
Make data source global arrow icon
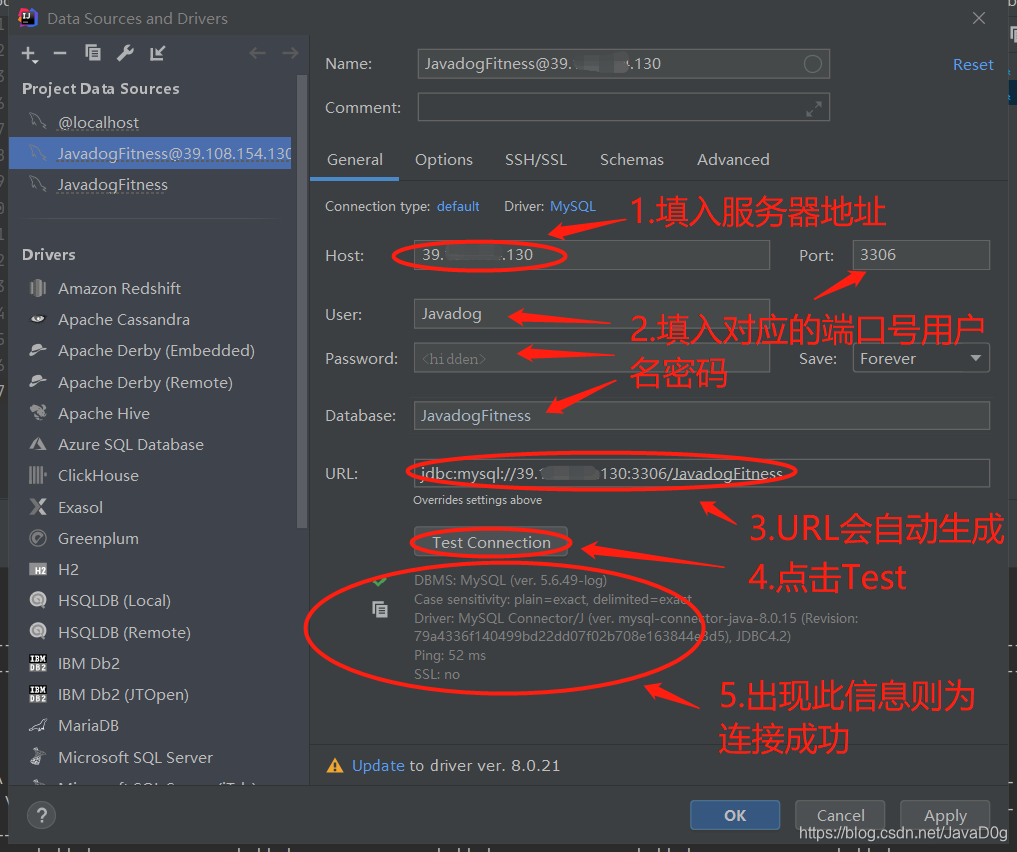coord(158,53)
